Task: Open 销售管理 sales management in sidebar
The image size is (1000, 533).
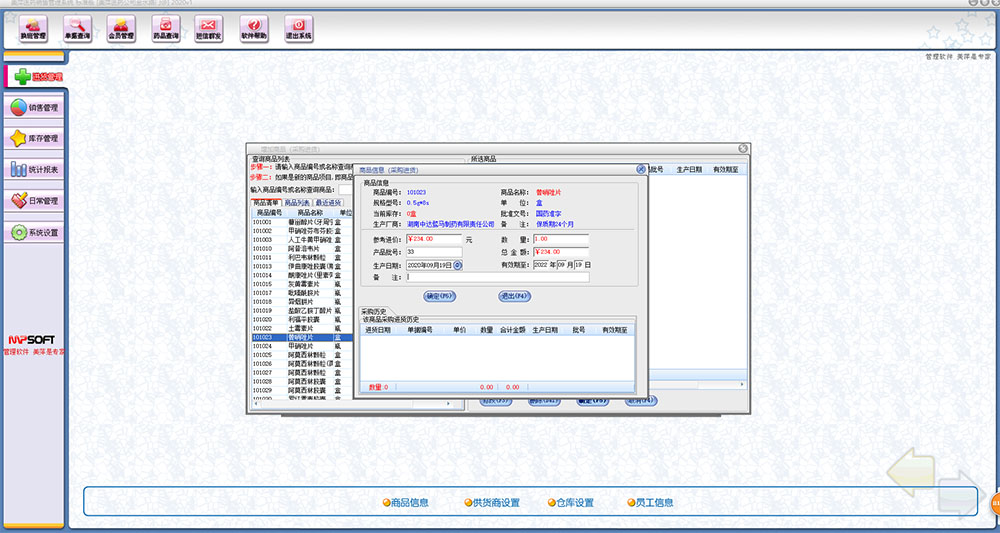Action: (35, 107)
